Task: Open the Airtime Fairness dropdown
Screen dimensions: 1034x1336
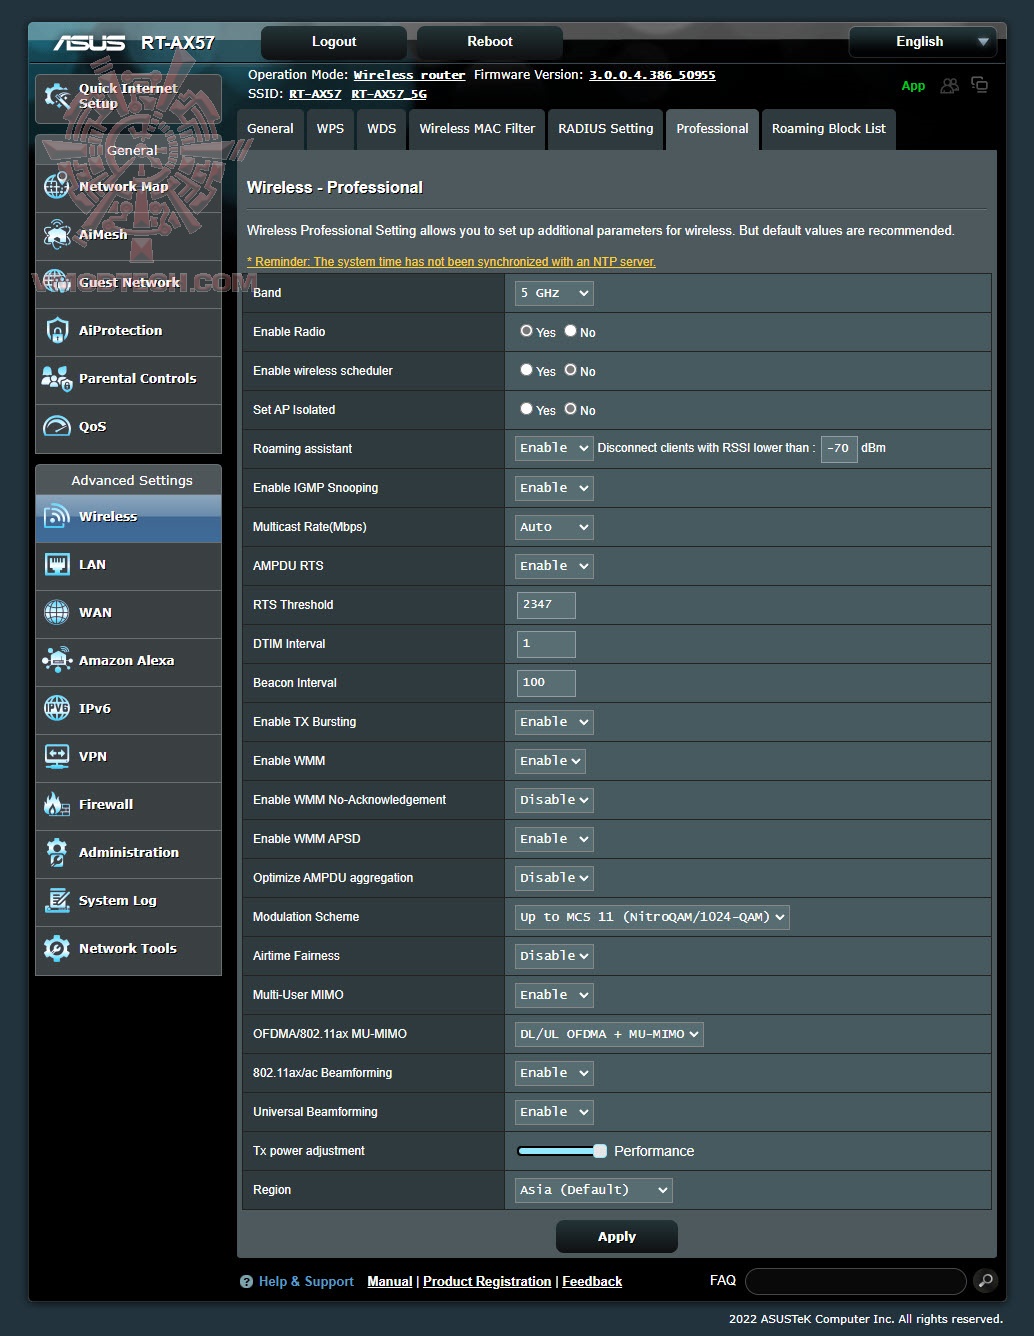Action: pyautogui.click(x=554, y=956)
